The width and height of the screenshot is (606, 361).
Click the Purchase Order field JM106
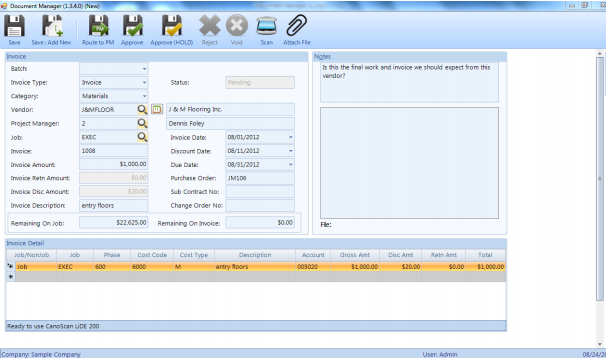260,178
